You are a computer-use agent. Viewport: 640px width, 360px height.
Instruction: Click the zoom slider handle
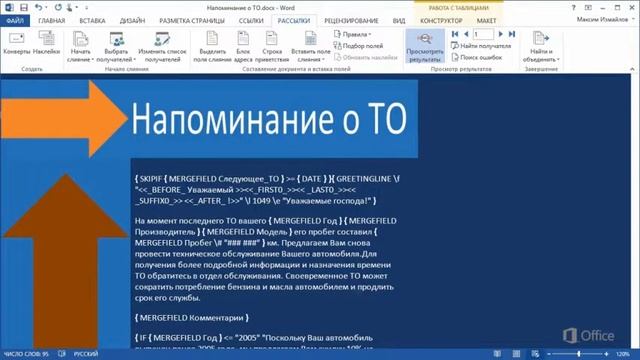(579, 354)
